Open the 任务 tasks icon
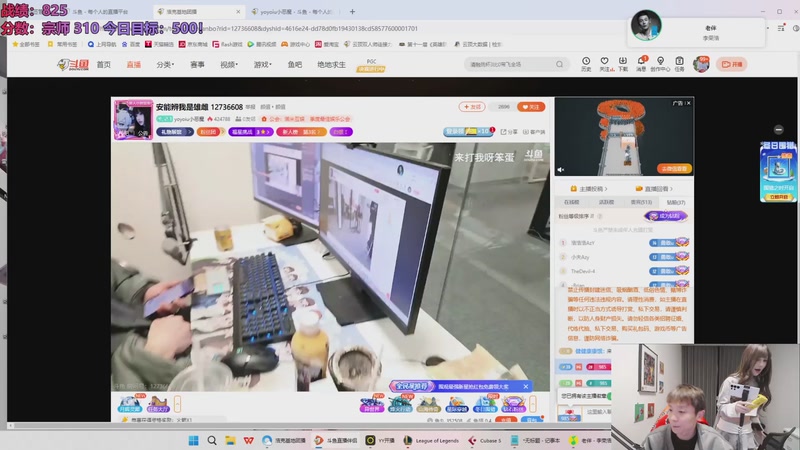The width and height of the screenshot is (800, 450). coord(679,64)
